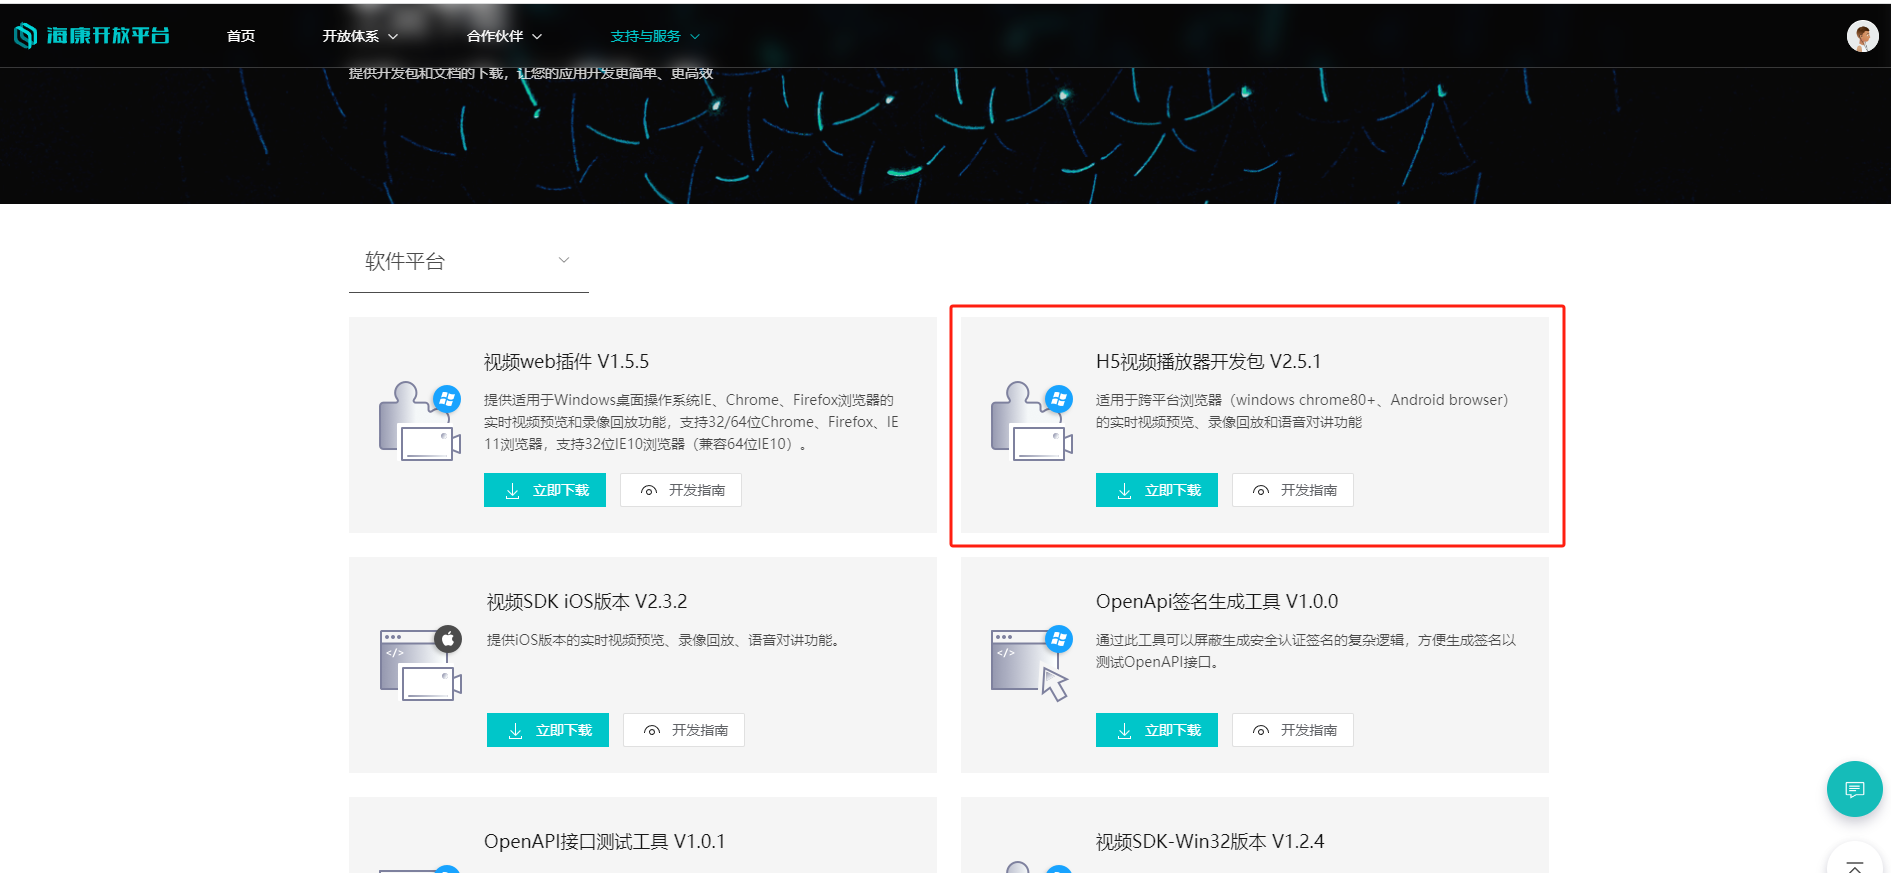Download OpenApi签名生成工具 V1.0.0
Image resolution: width=1891 pixels, height=873 pixels.
(1157, 730)
